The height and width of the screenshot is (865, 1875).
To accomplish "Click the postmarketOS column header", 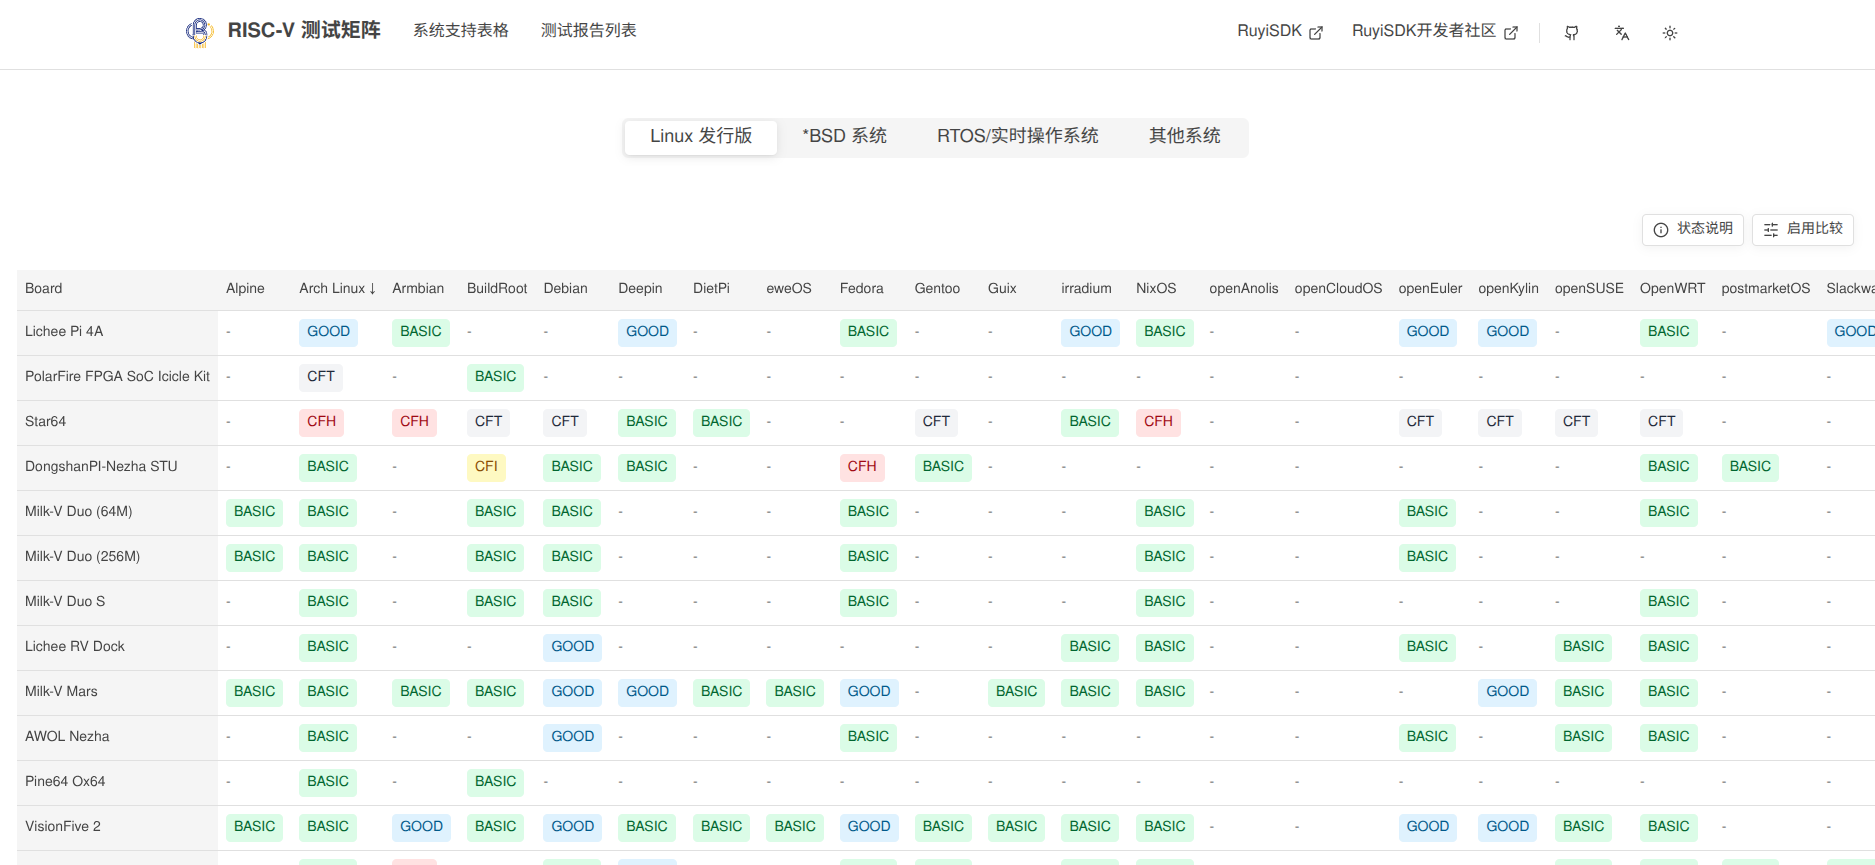I will pyautogui.click(x=1766, y=289).
